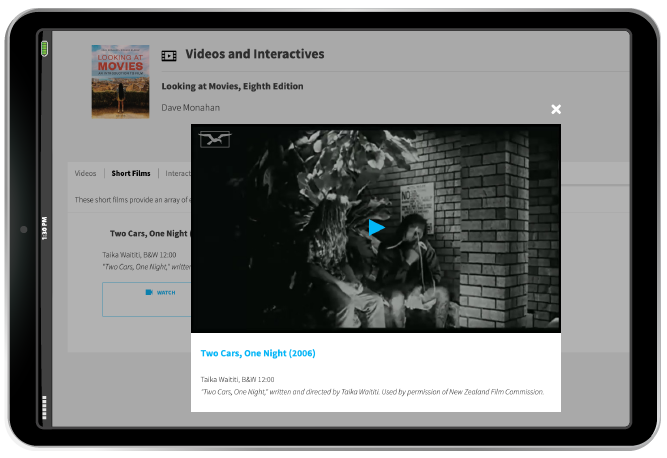
Task: Close the video popup with the X
Action: pyautogui.click(x=556, y=109)
